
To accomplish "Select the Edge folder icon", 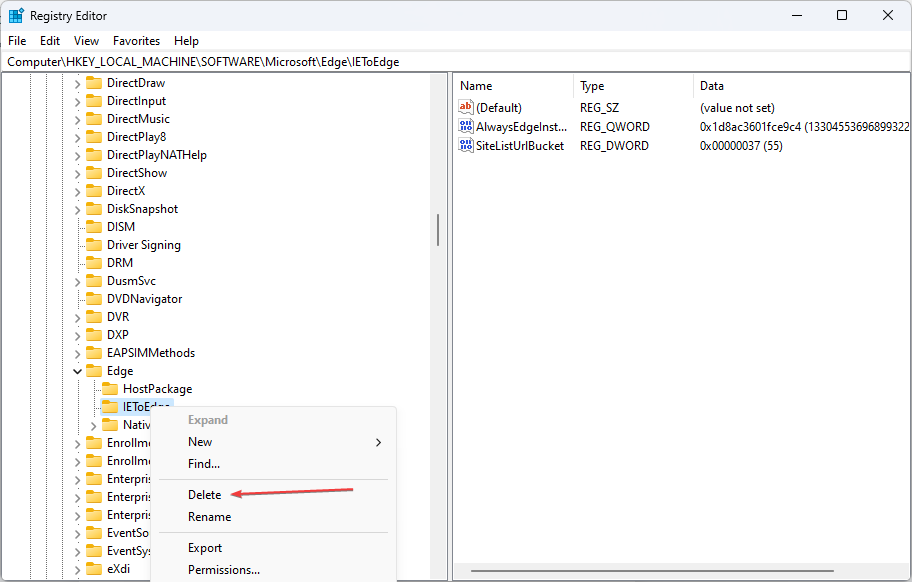I will coord(94,372).
